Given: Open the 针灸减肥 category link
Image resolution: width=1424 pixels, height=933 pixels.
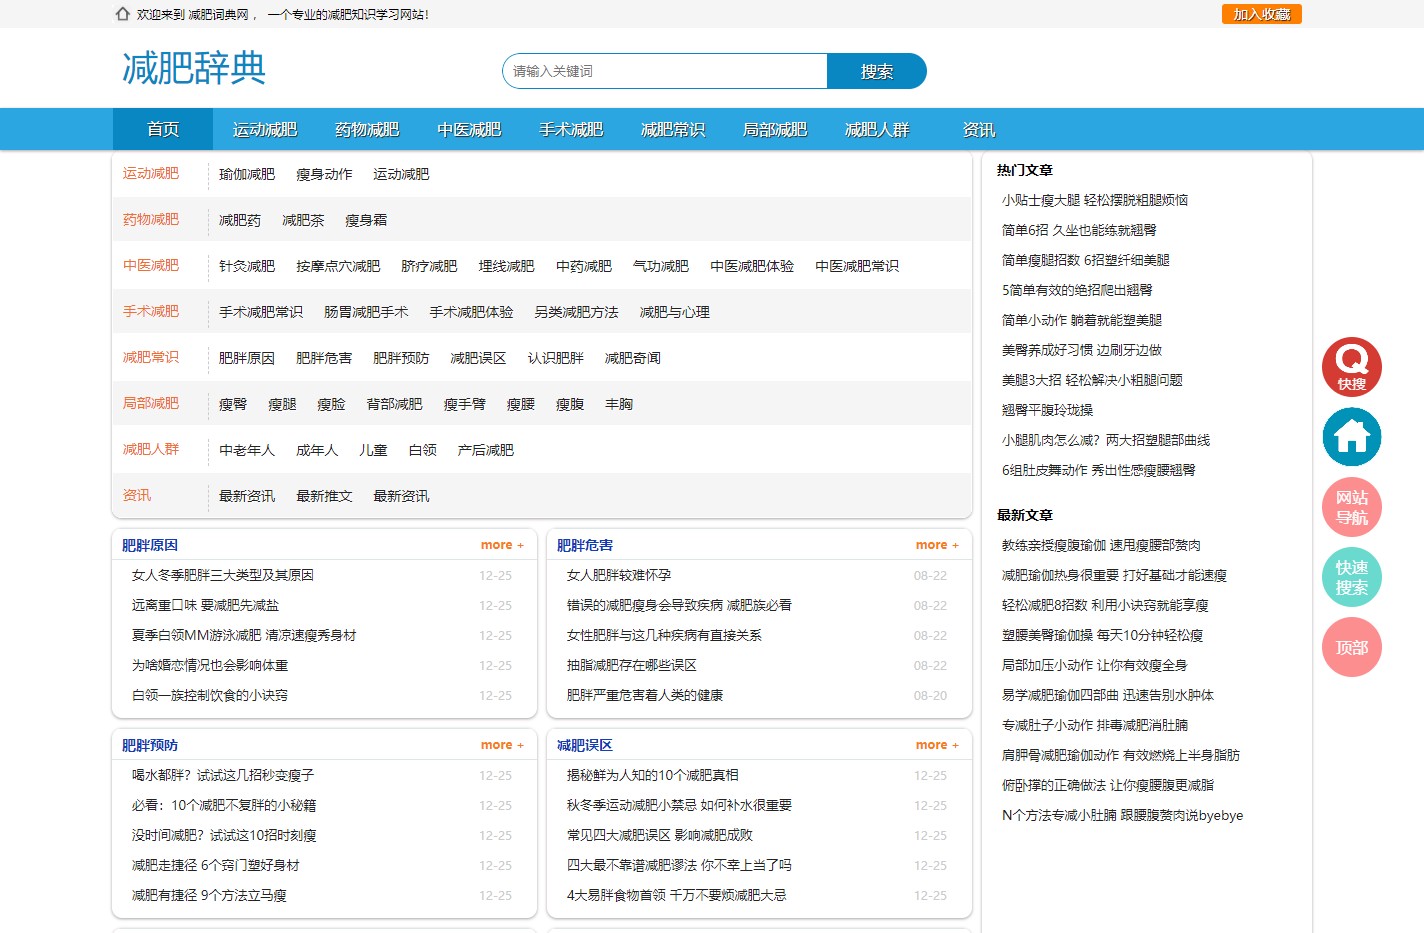Looking at the screenshot, I should click(247, 266).
